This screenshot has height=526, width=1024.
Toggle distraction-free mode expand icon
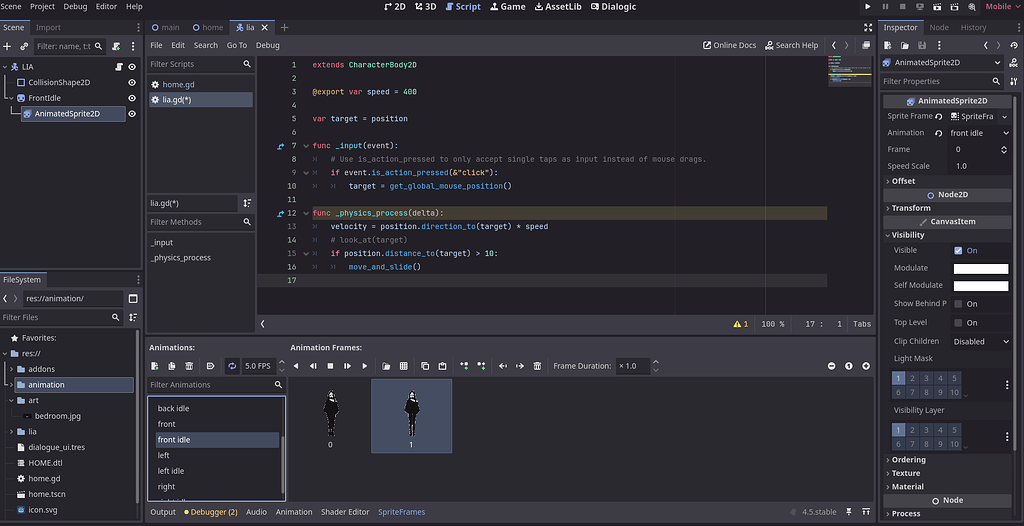point(868,27)
